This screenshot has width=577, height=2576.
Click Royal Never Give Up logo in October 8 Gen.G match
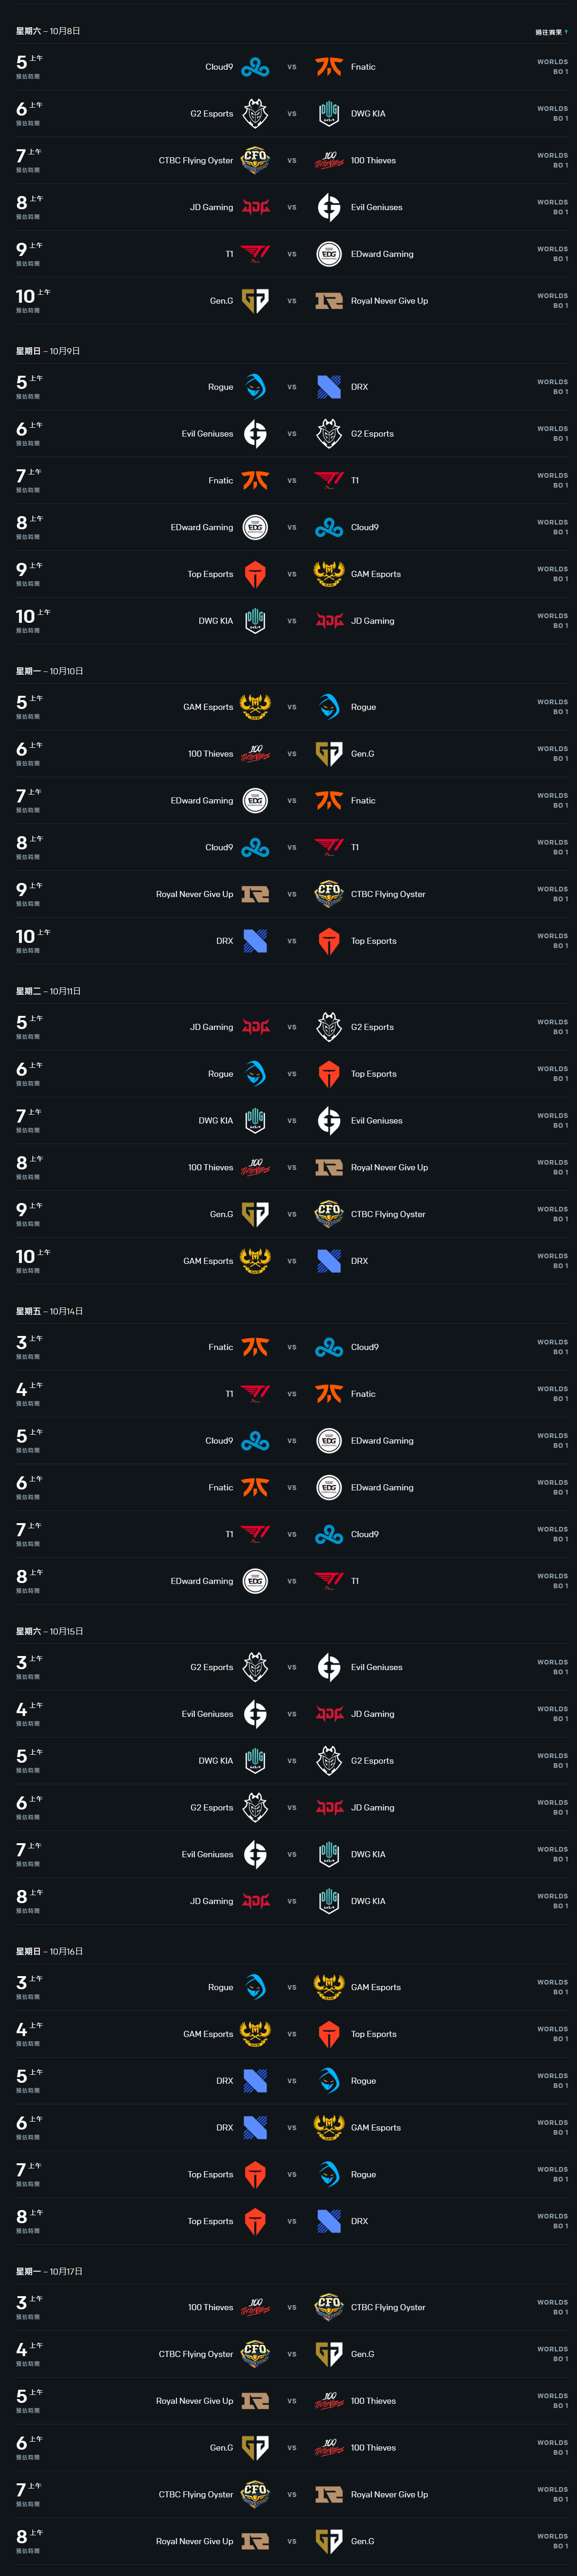pyautogui.click(x=329, y=301)
